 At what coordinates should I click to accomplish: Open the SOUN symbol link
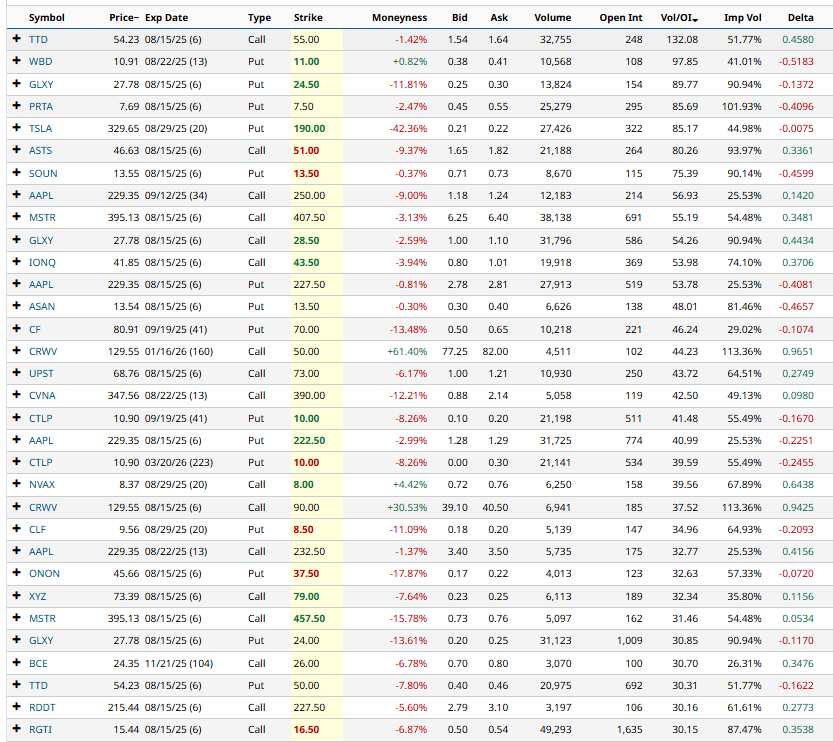click(x=43, y=173)
